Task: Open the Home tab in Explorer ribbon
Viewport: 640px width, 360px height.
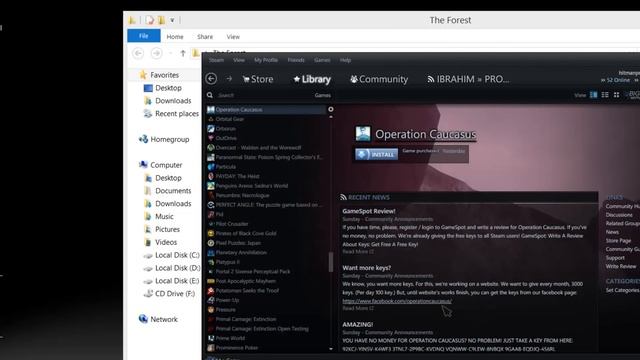Action: (175, 37)
